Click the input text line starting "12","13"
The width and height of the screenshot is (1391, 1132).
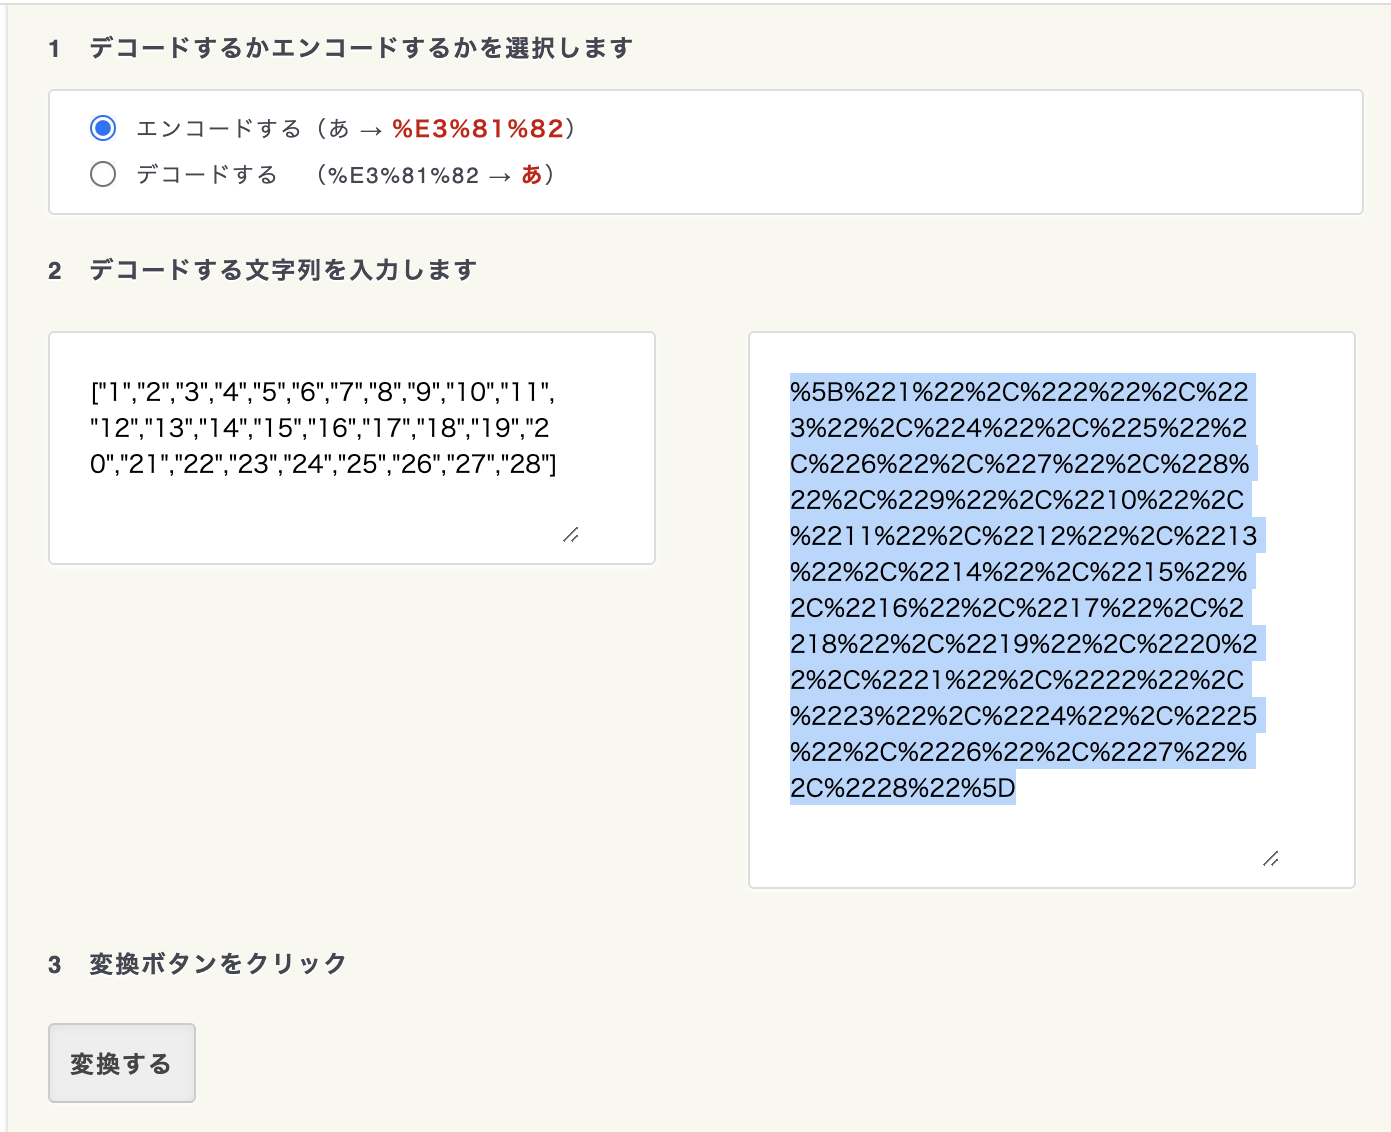click(x=320, y=428)
